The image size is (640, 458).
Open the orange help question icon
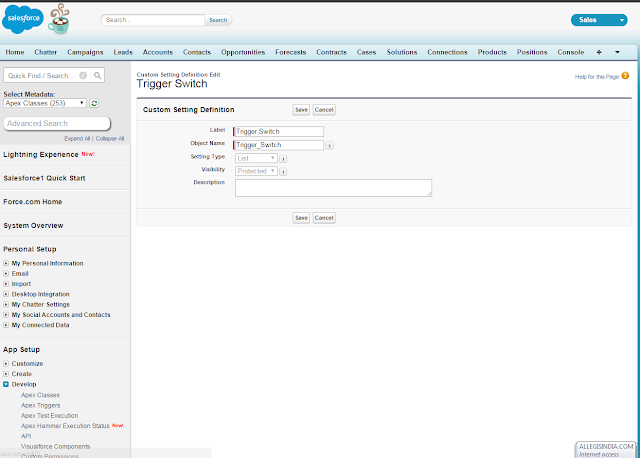tap(625, 76)
